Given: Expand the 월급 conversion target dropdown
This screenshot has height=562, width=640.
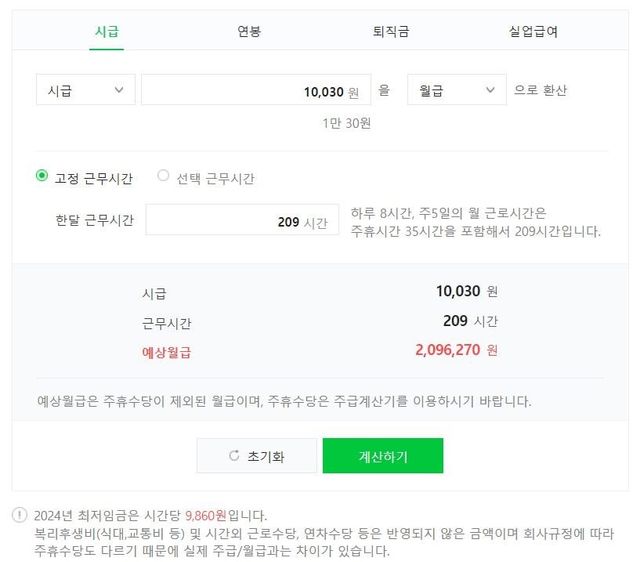Looking at the screenshot, I should (456, 90).
